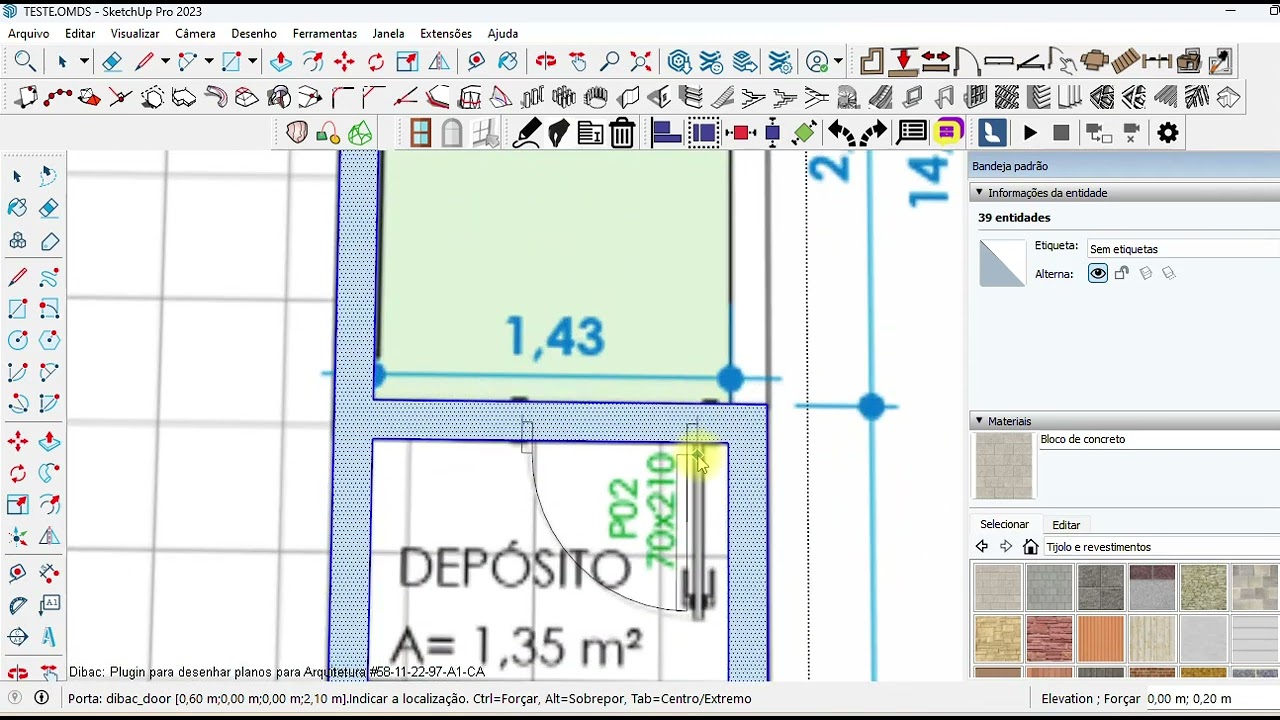This screenshot has height=720, width=1280.
Task: Open the line tool dropdown arrow in top toolbar
Action: coord(165,62)
